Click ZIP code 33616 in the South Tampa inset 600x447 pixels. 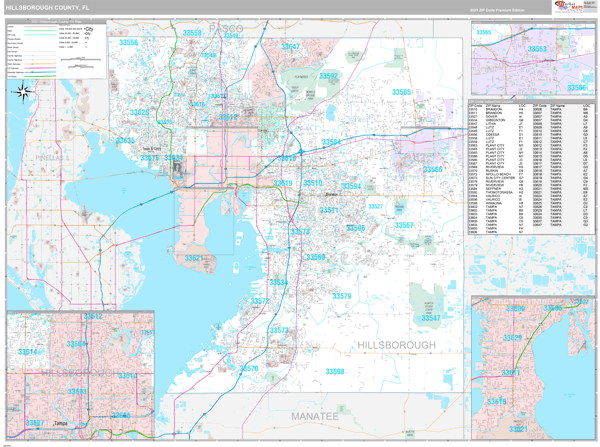click(x=497, y=402)
